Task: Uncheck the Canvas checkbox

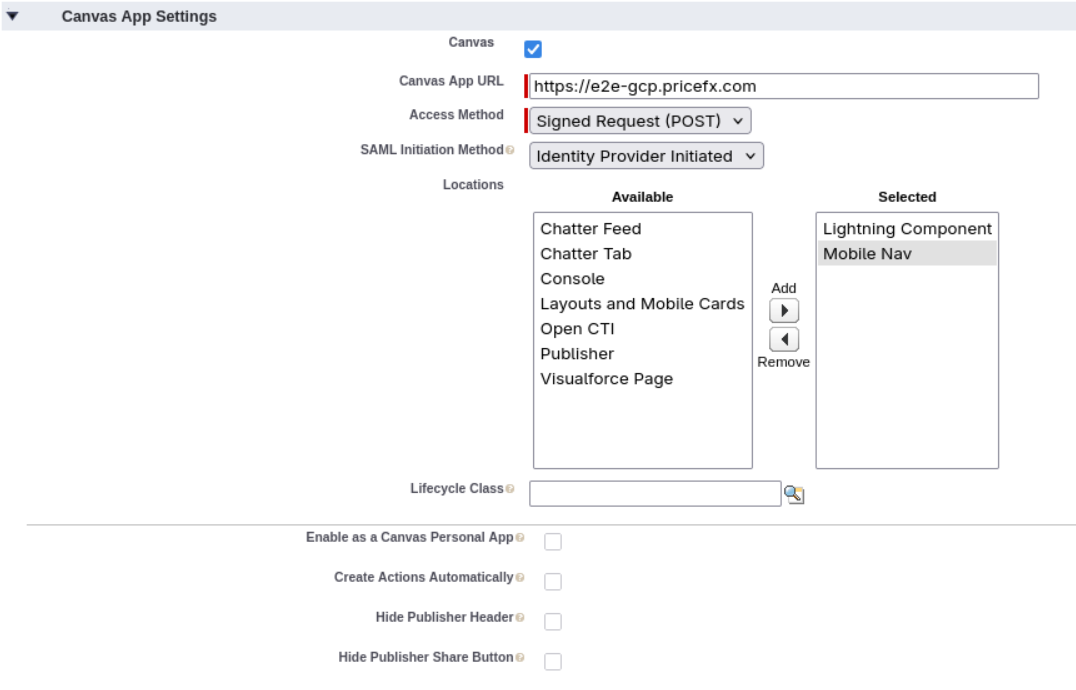Action: point(533,49)
